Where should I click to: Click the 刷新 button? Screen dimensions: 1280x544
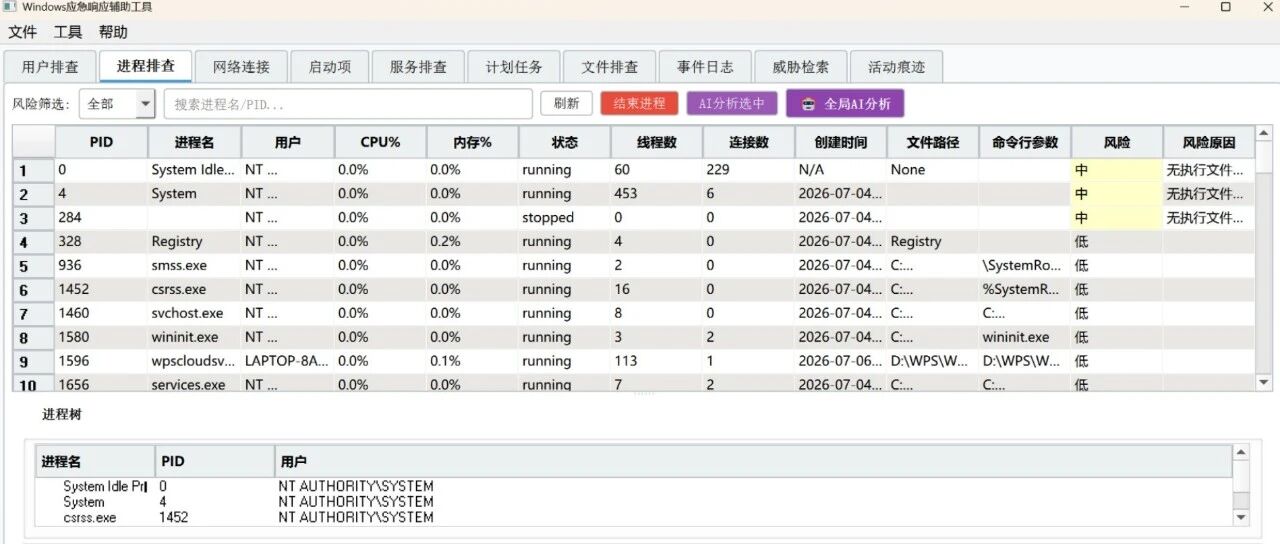(566, 103)
